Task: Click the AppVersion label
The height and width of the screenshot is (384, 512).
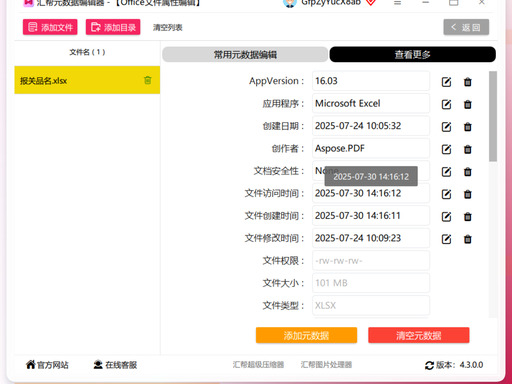Action: pyautogui.click(x=276, y=81)
